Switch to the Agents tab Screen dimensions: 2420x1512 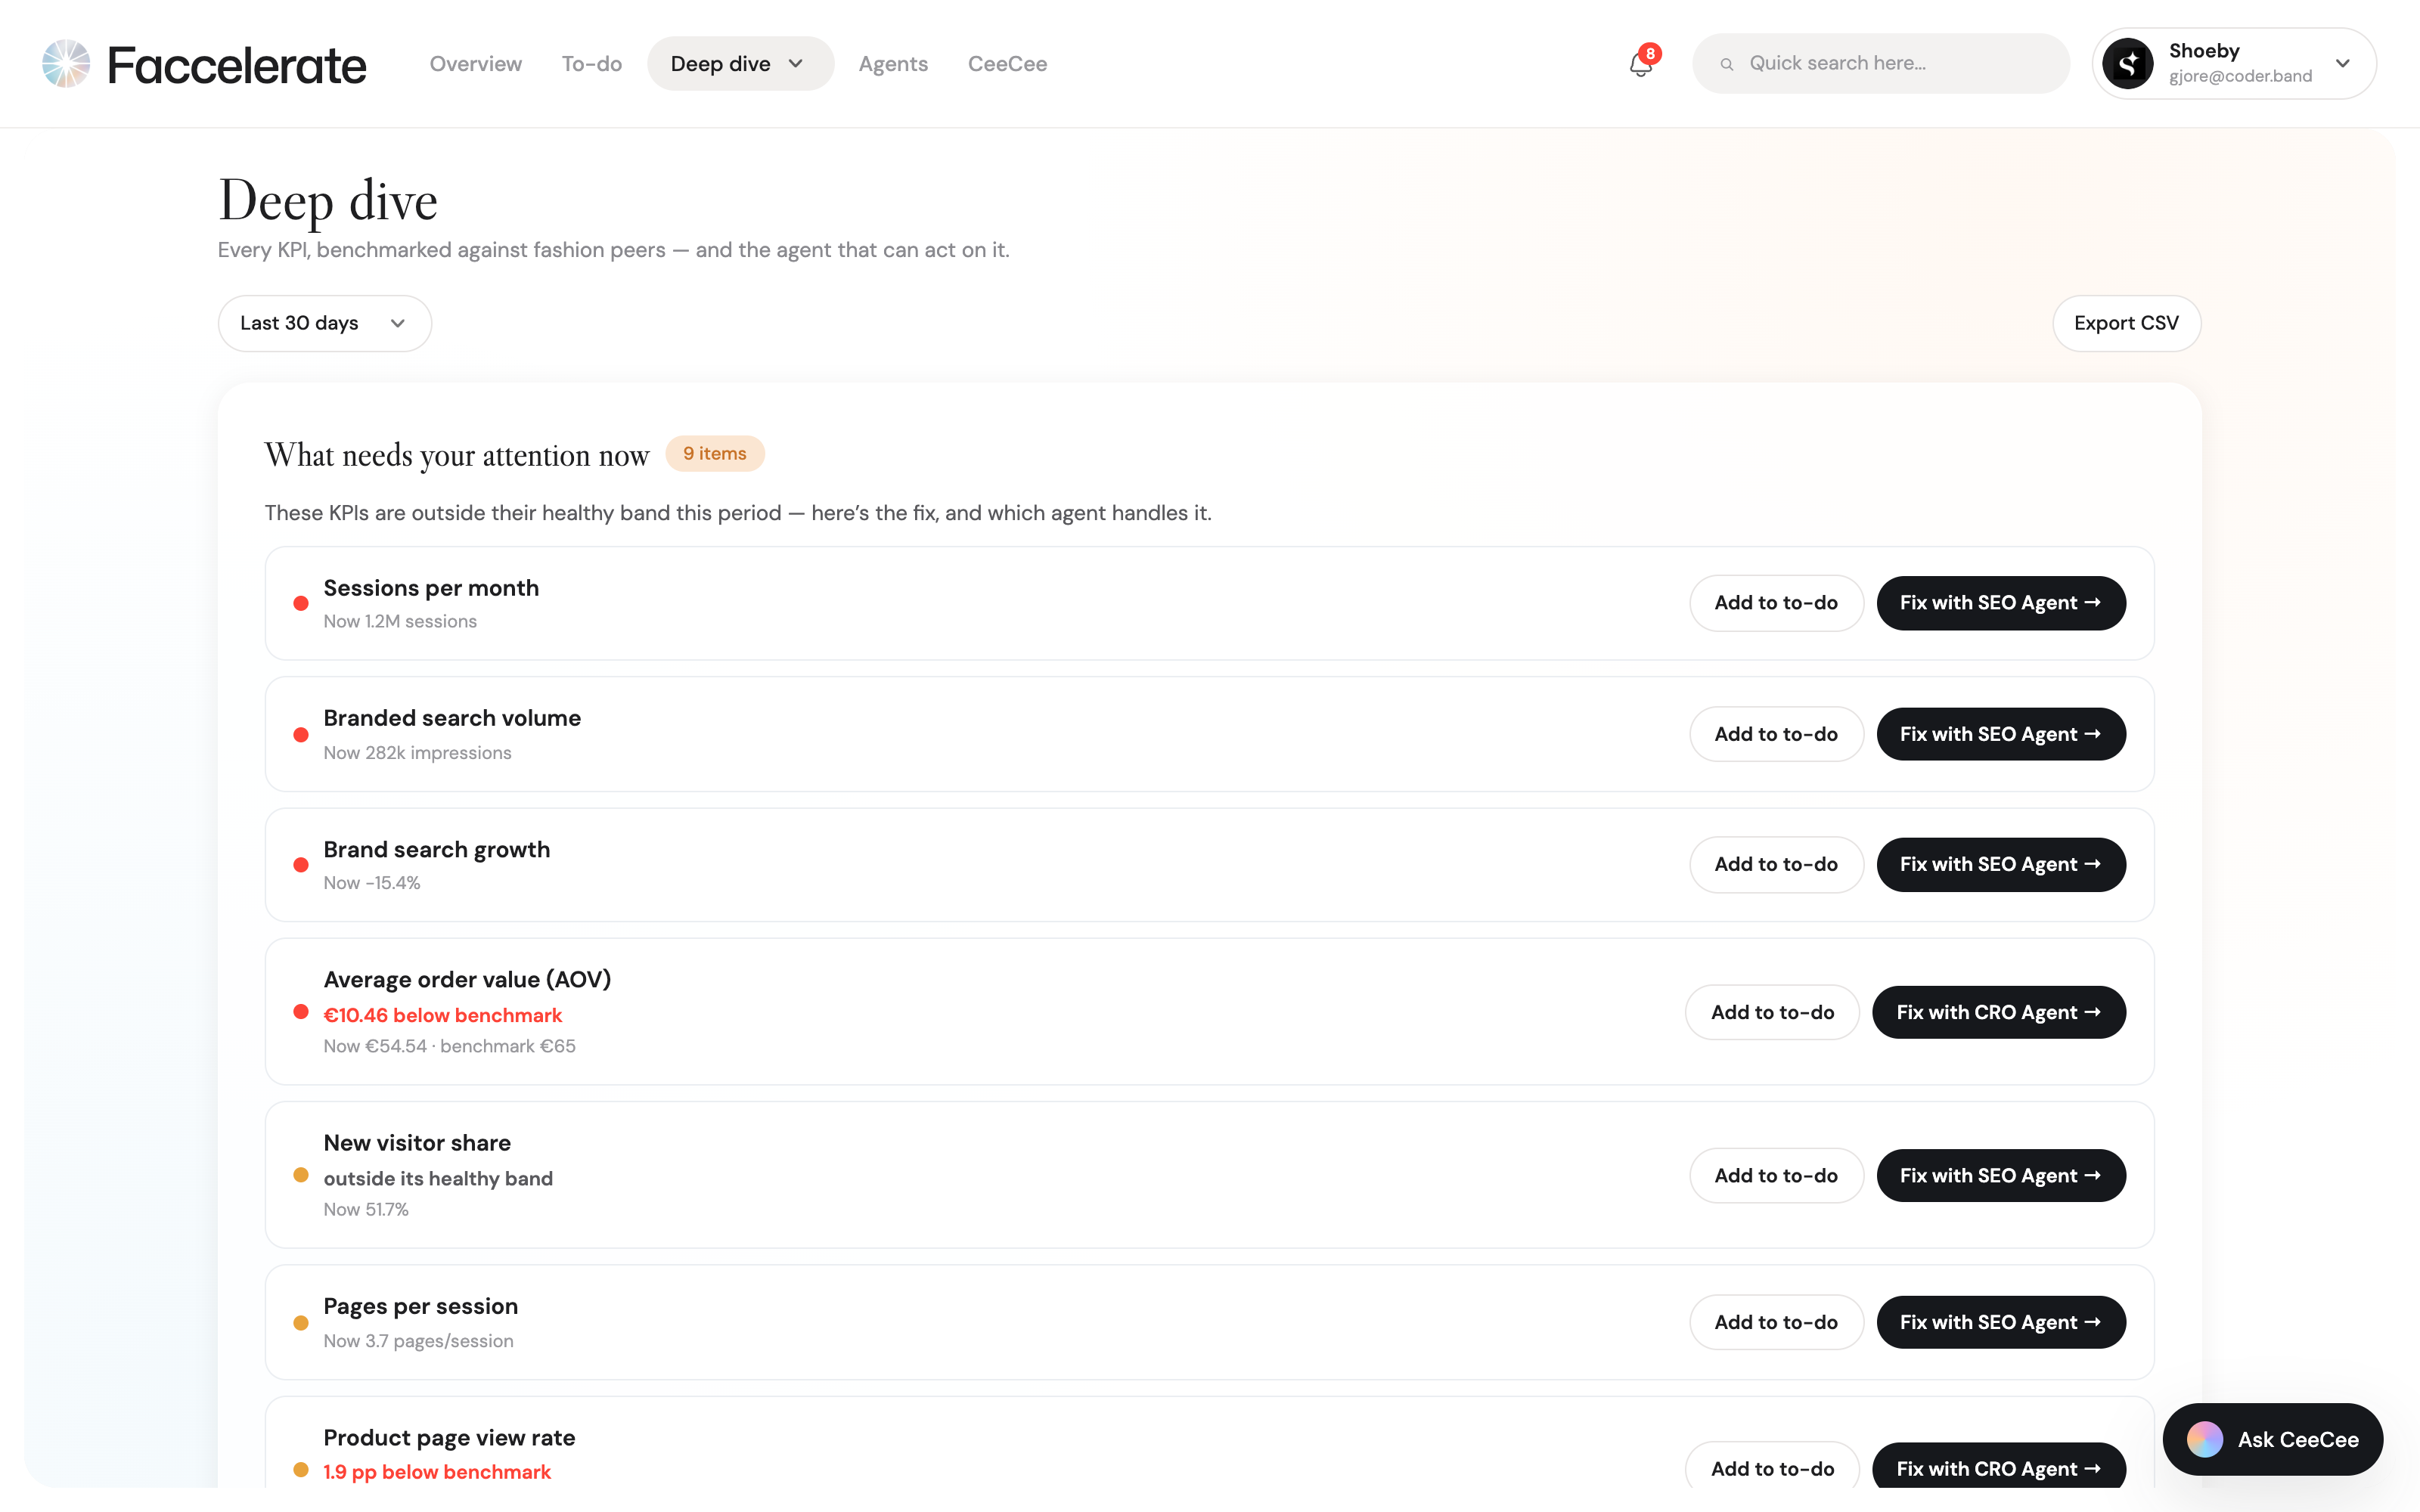coord(893,64)
